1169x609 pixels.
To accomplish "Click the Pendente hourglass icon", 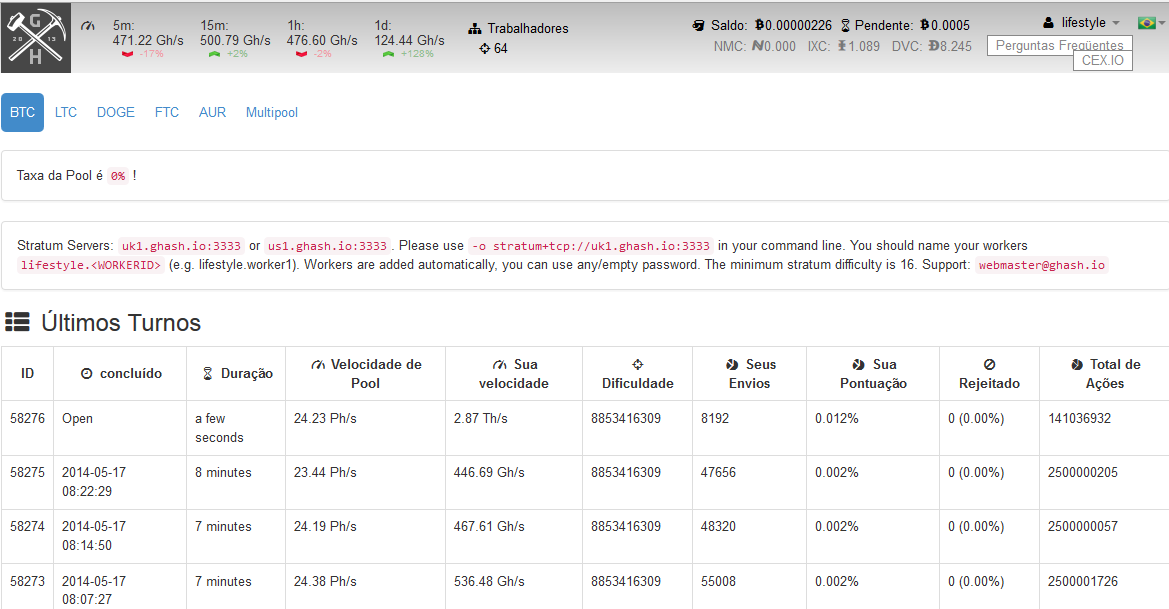I will tap(845, 25).
